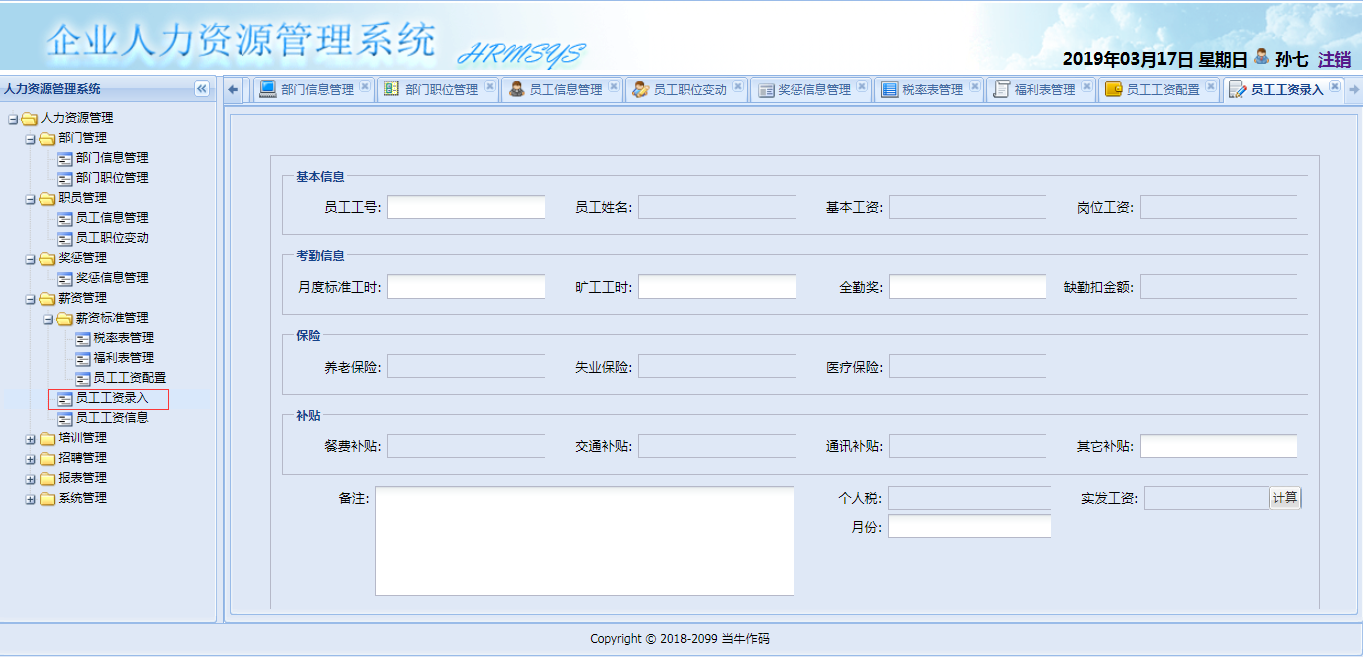Screen dimensions: 1363x657
Task: Open 福利表管理 in the tree
Action: (x=123, y=358)
